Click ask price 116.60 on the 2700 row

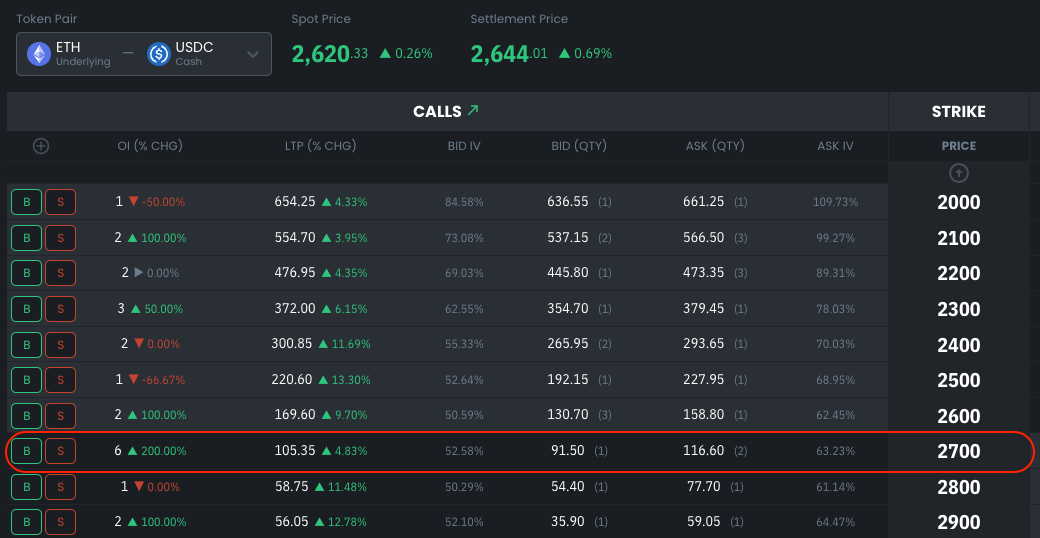coord(703,451)
